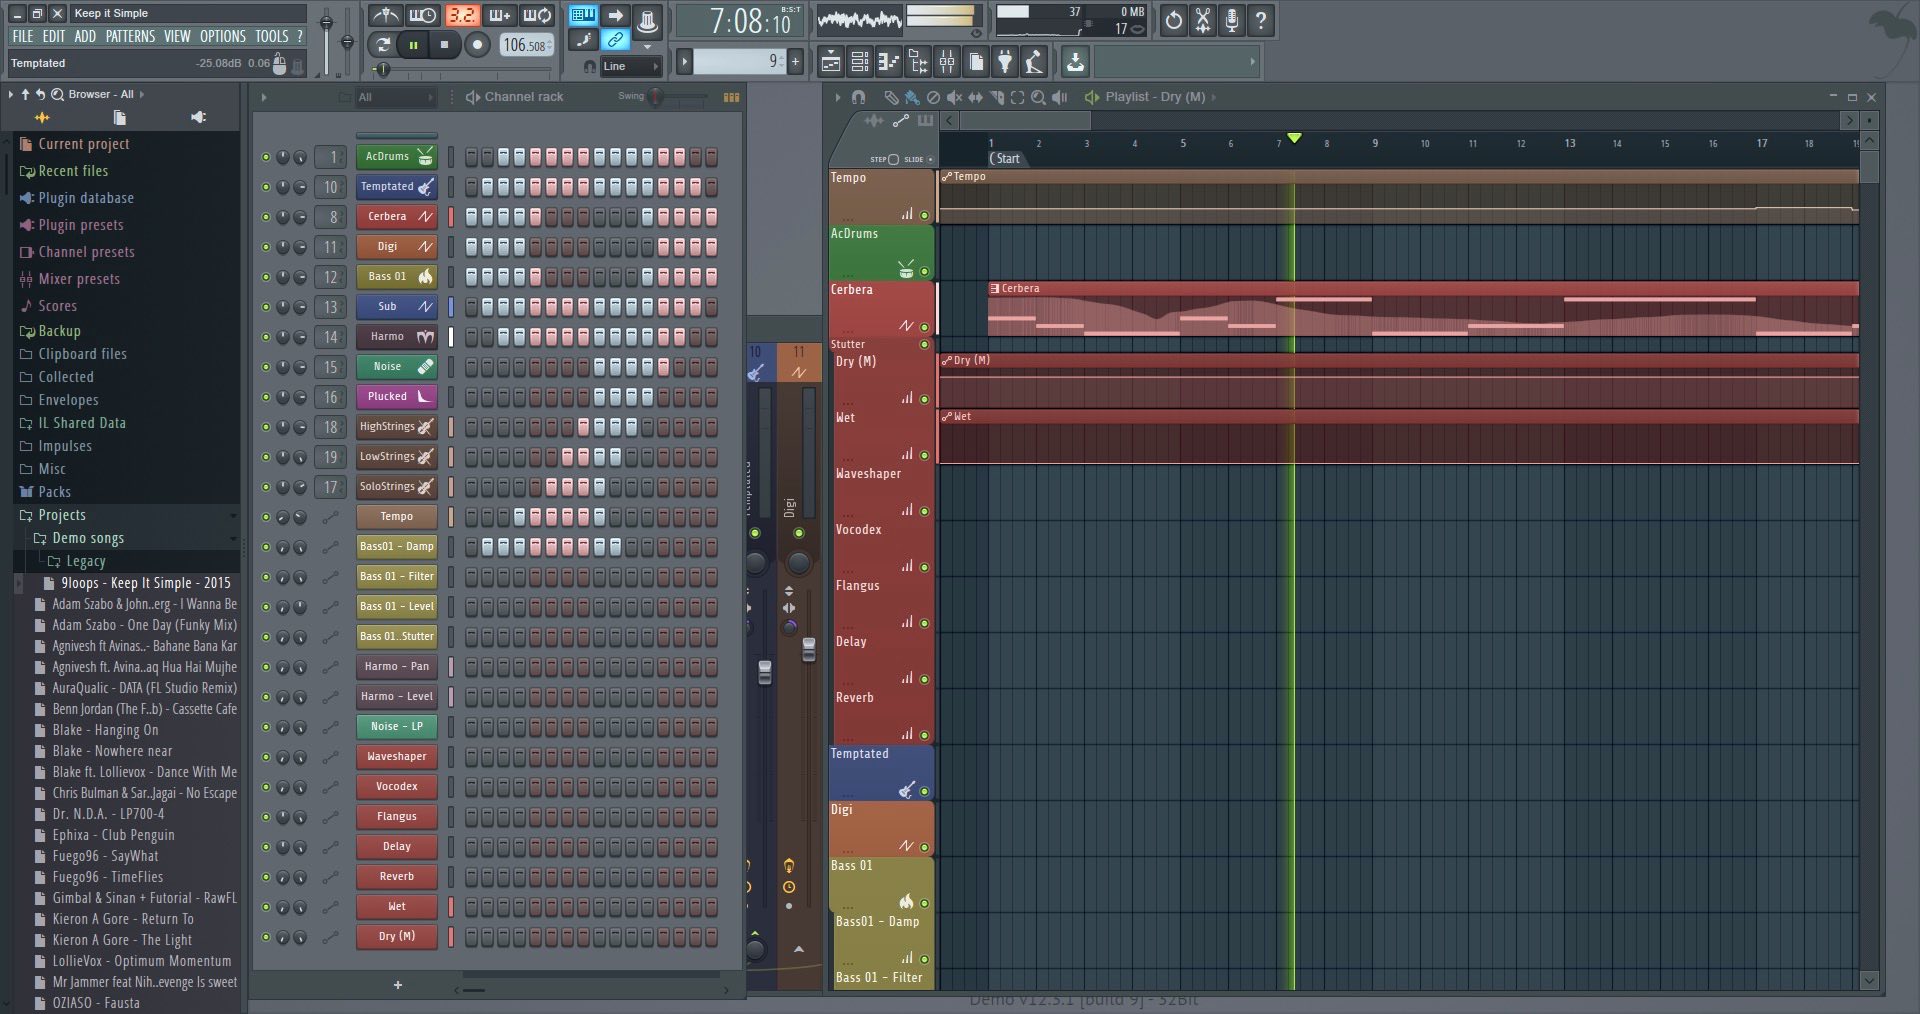Open the help question mark icon

pyautogui.click(x=1261, y=19)
